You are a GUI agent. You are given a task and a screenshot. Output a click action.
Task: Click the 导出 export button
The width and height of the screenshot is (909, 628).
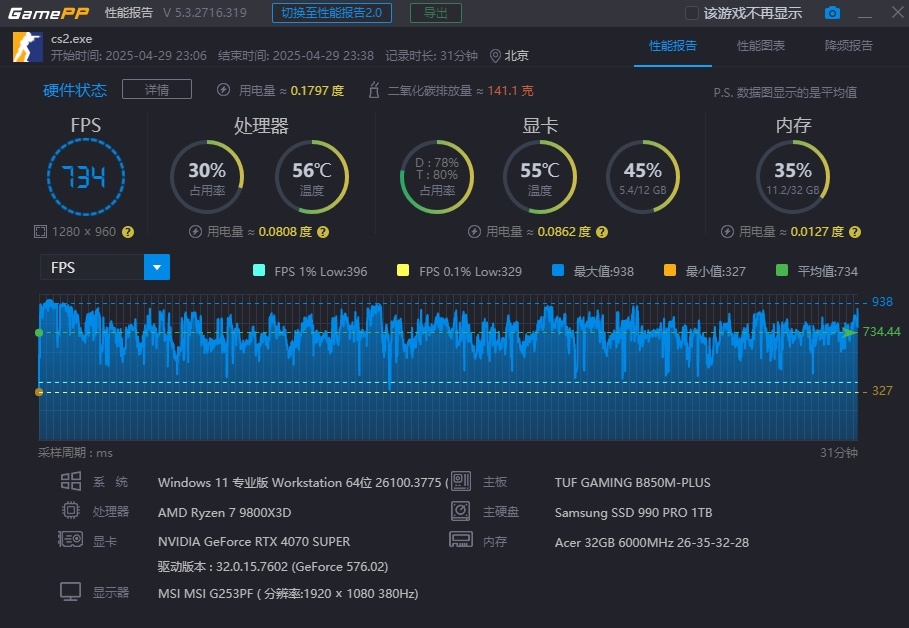pyautogui.click(x=436, y=13)
